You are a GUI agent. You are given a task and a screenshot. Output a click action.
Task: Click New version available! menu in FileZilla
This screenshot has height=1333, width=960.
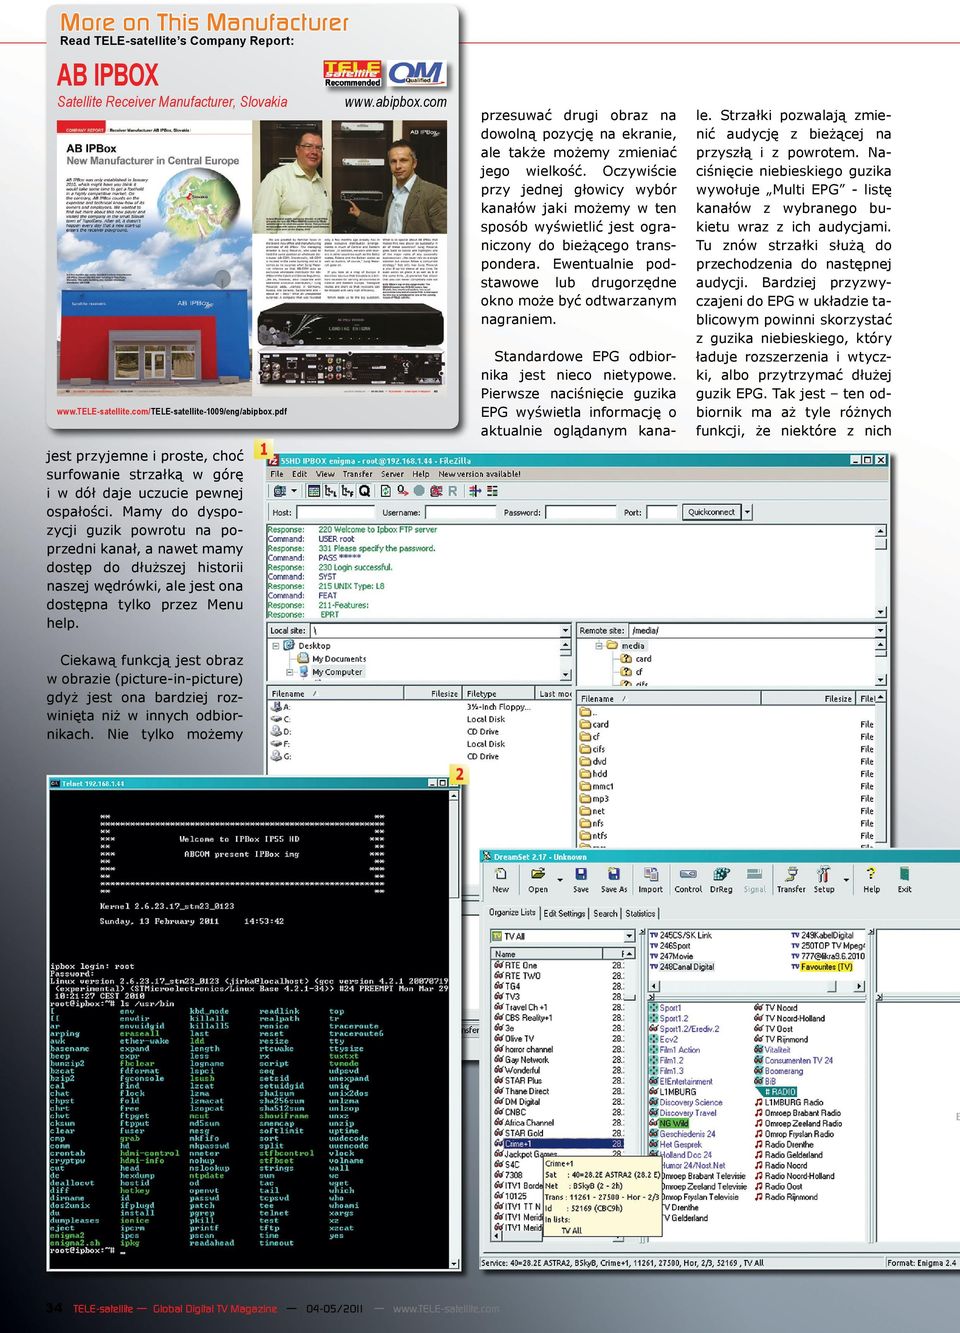tap(479, 474)
